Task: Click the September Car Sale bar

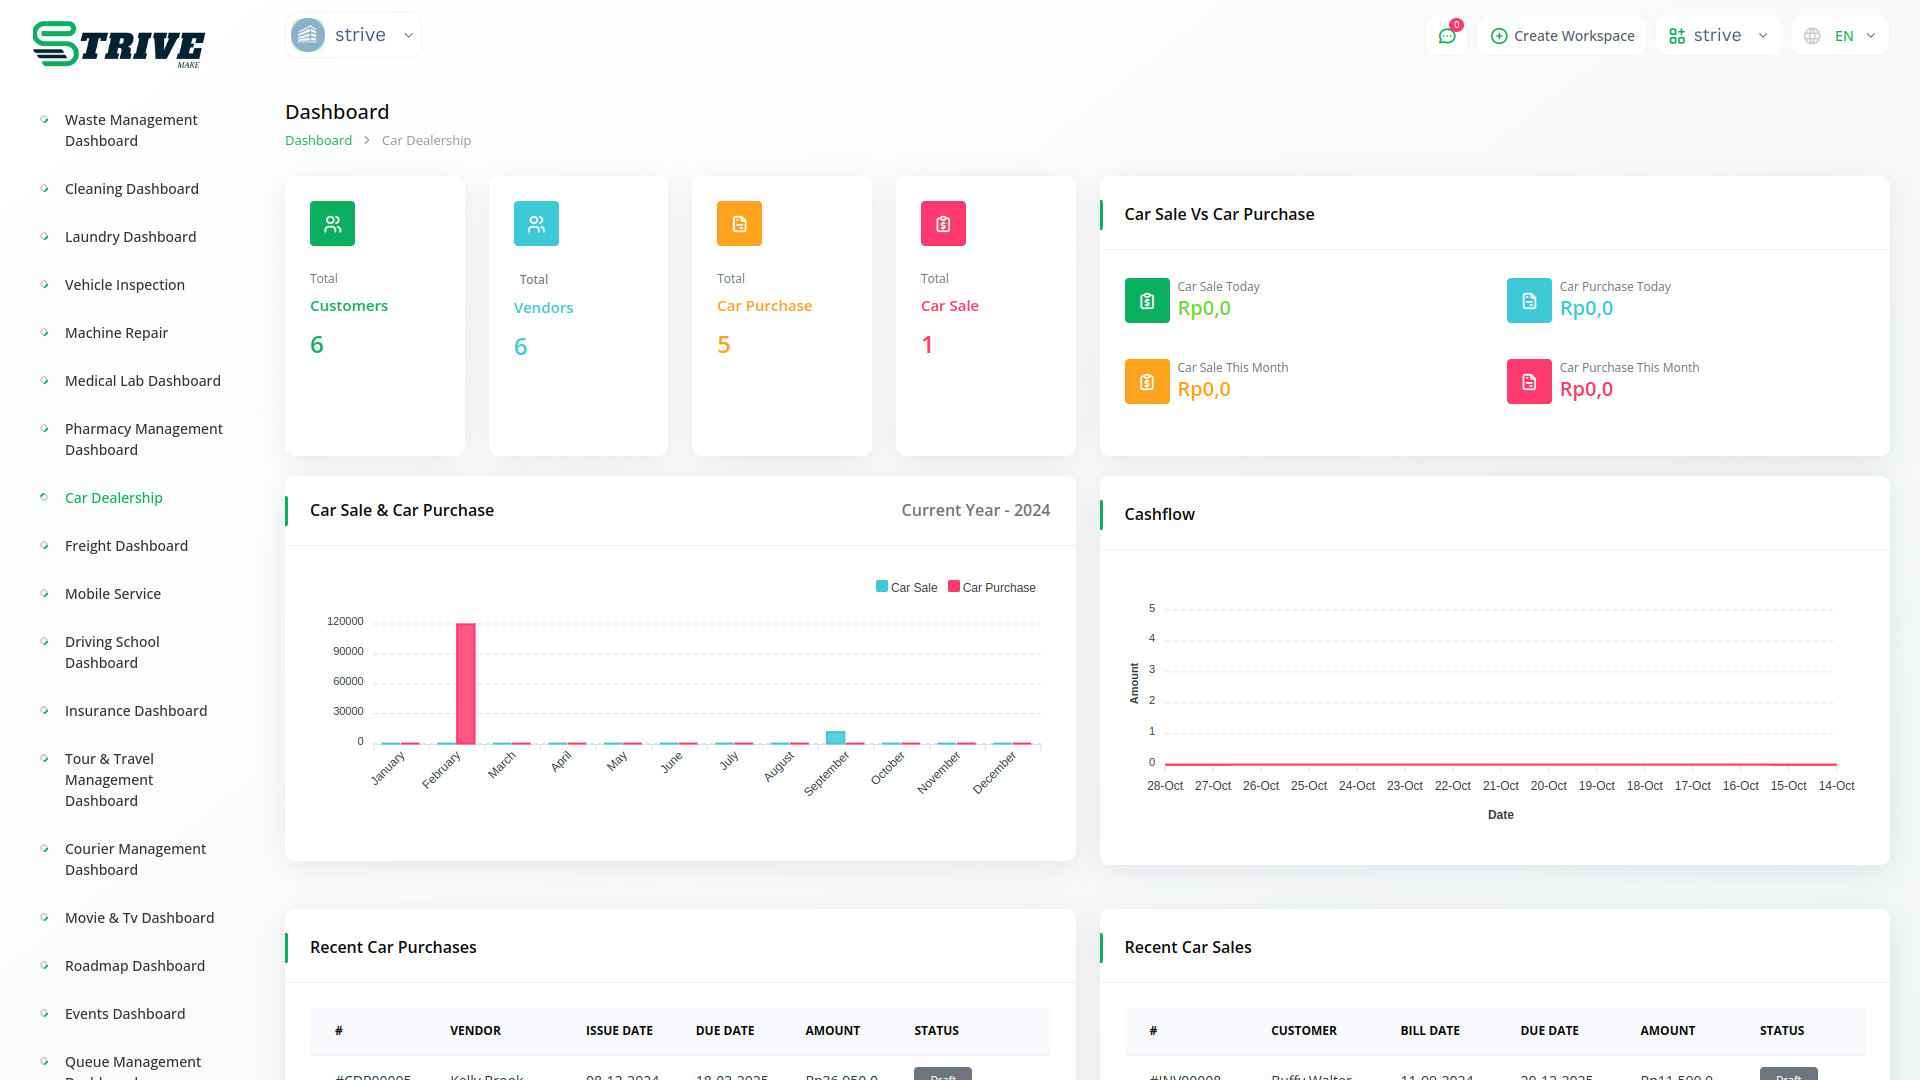Action: pyautogui.click(x=835, y=738)
